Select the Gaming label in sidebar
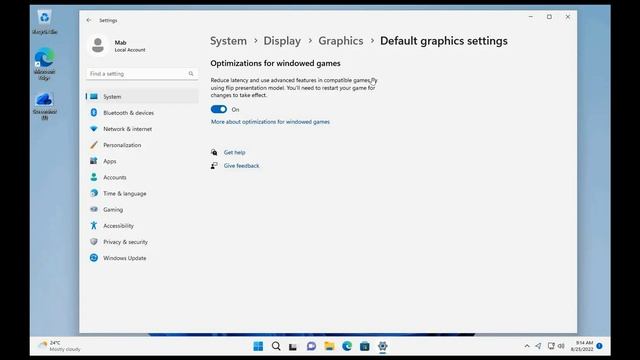 coord(113,209)
